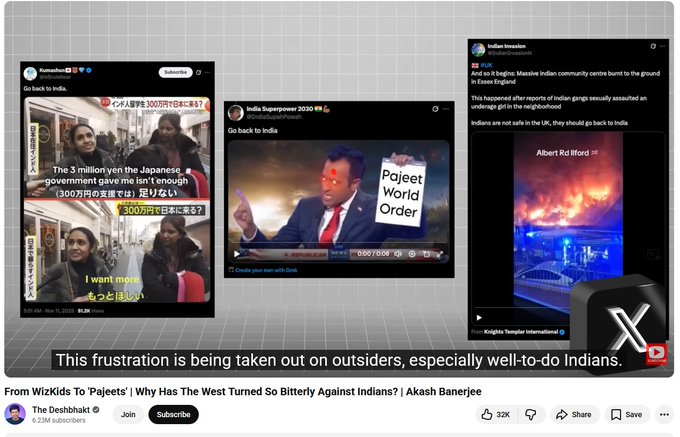Click the 6.23M subscribers count
680x437 pixels.
(59, 420)
